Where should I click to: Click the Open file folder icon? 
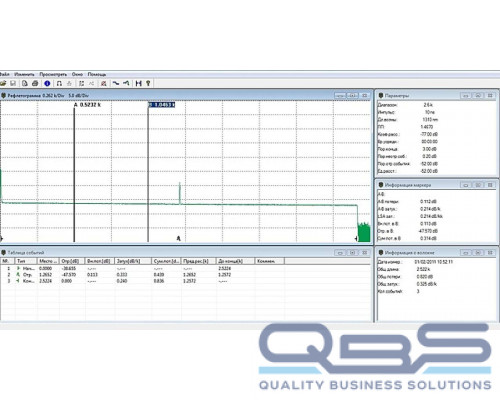point(3,83)
